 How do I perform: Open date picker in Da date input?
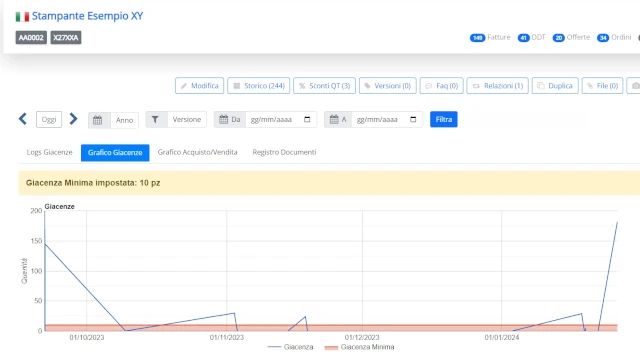coord(307,119)
